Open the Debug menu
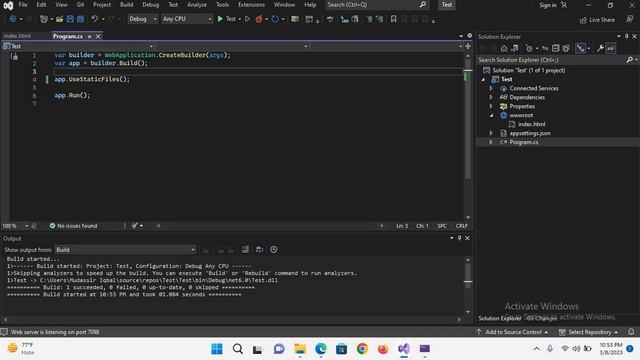Screen dimensions: 640x360 coord(151,4)
